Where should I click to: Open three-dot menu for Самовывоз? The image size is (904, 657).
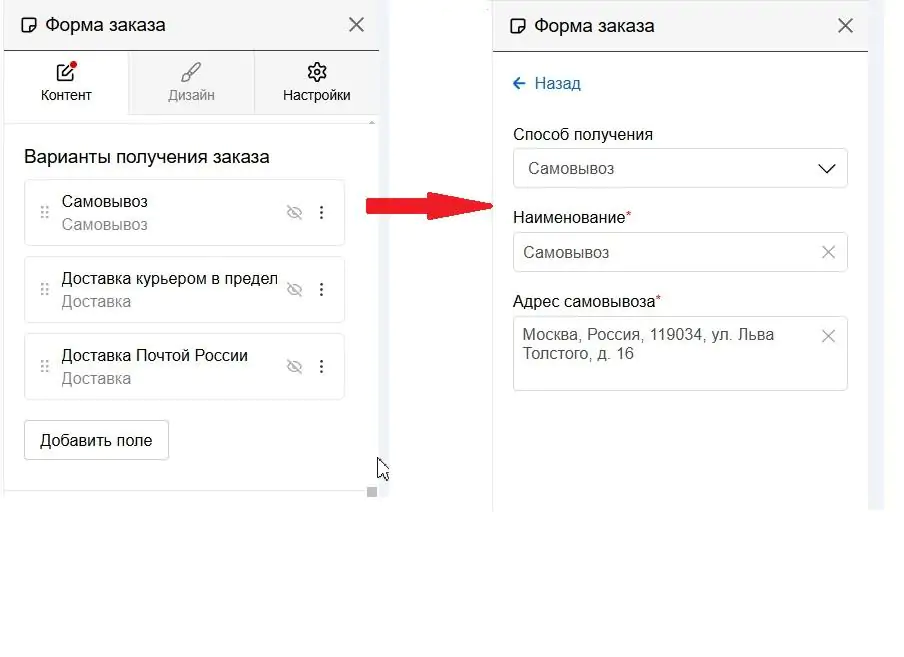pyautogui.click(x=322, y=213)
